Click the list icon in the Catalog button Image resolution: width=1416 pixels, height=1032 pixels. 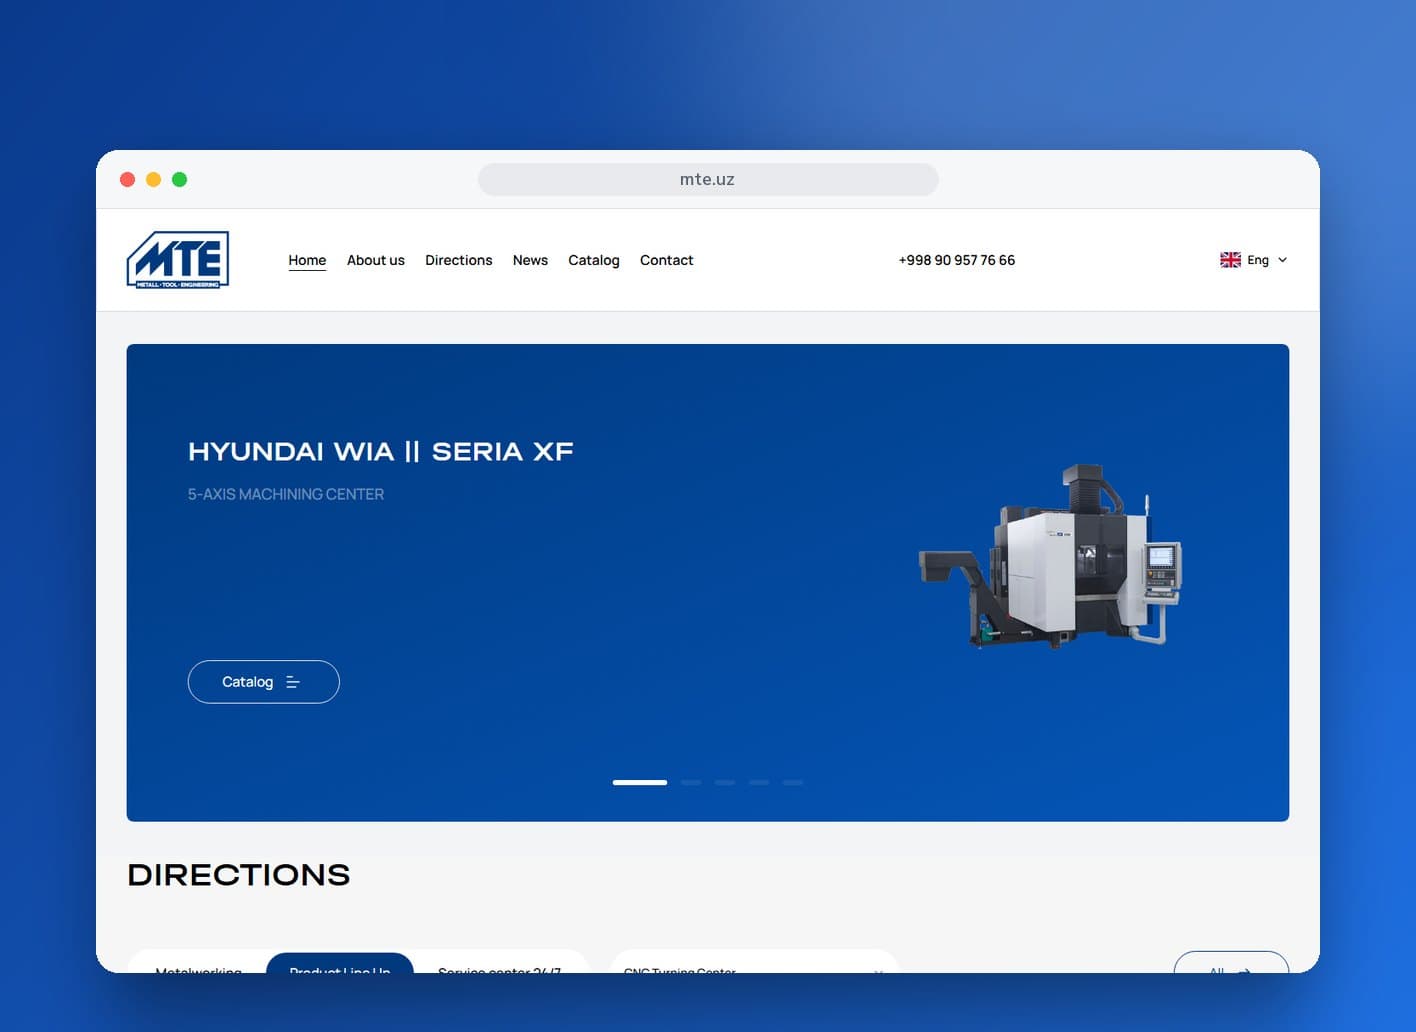293,682
